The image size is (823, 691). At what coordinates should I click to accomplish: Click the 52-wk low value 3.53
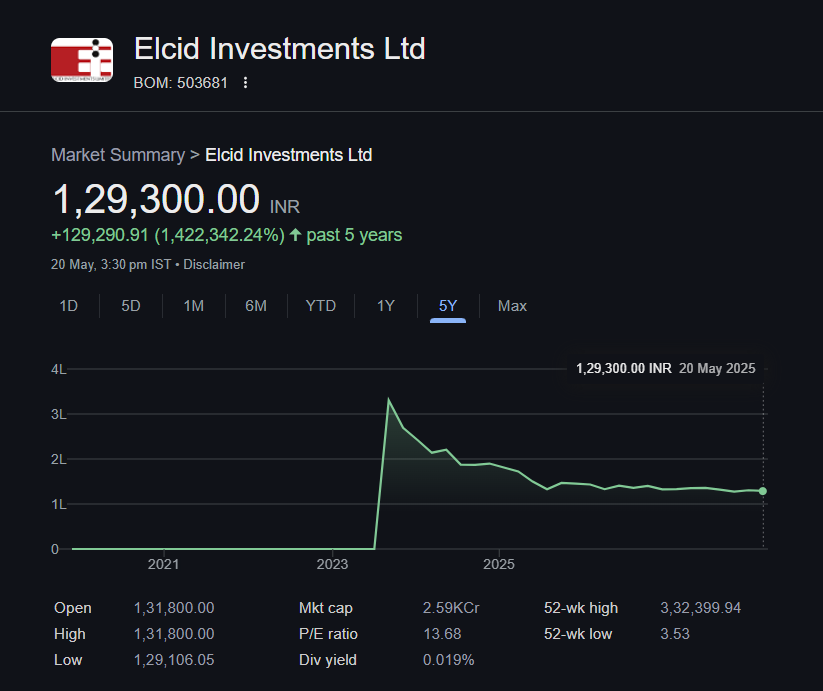click(x=674, y=634)
